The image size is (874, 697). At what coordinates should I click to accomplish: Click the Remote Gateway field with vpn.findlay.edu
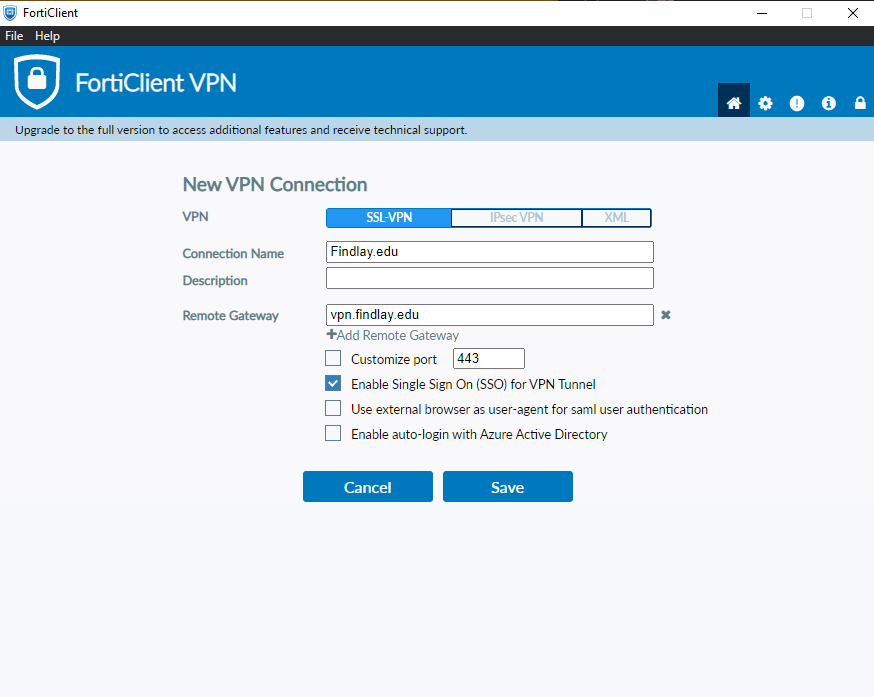coord(489,315)
